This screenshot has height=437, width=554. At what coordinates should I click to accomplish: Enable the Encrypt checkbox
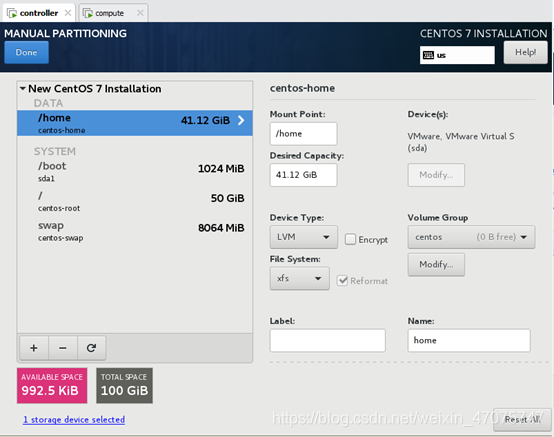(x=350, y=239)
